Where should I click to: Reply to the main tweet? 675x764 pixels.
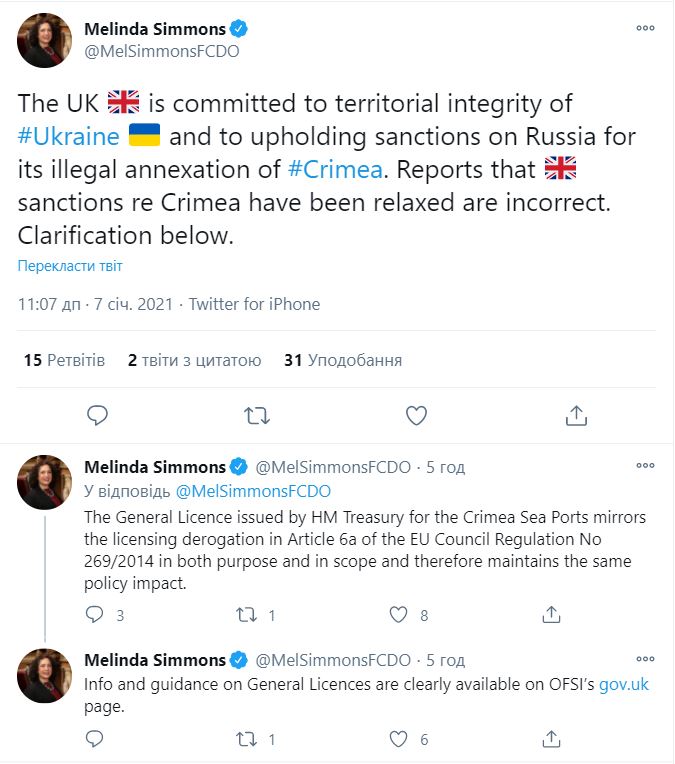[x=97, y=415]
